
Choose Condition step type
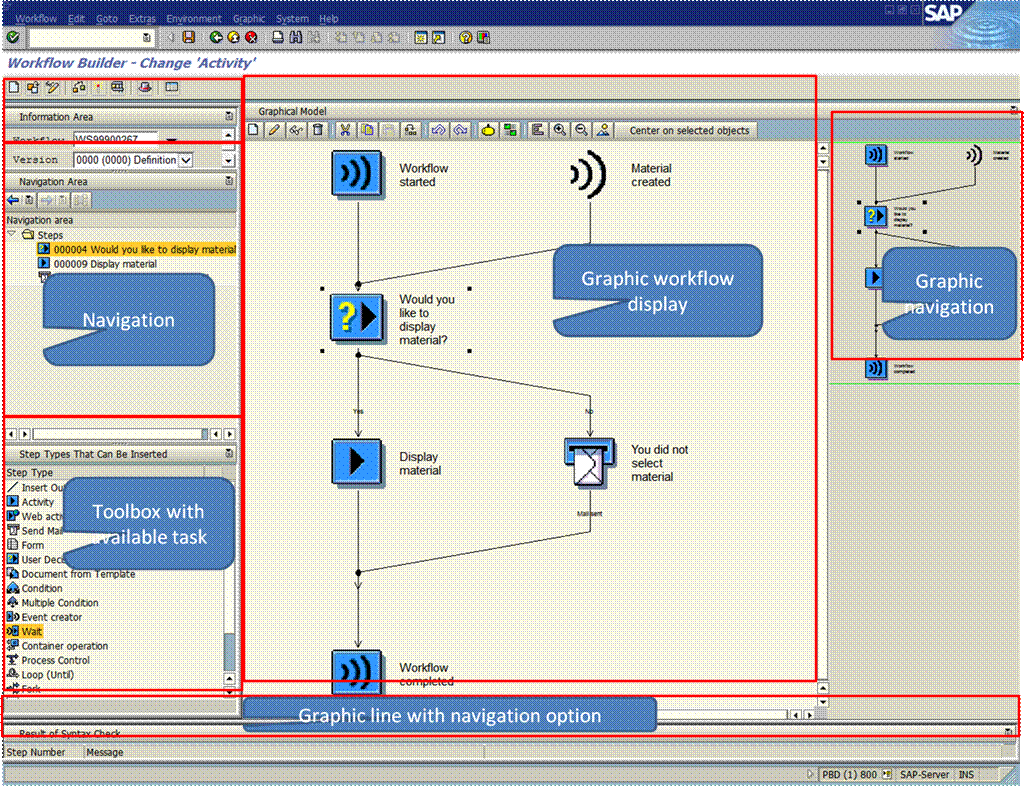tap(35, 588)
